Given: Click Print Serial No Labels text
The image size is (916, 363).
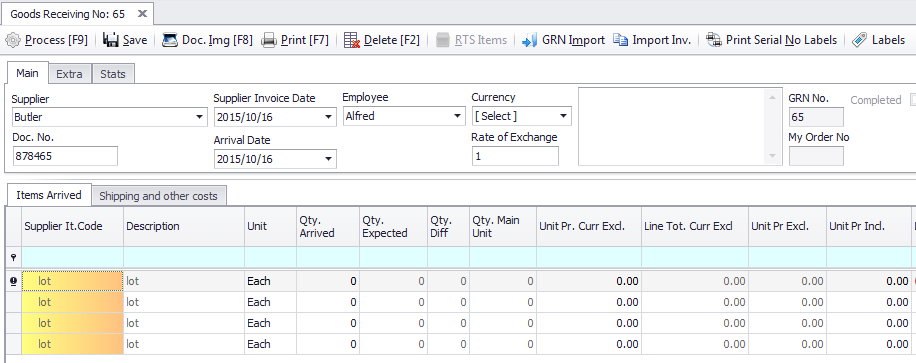Looking at the screenshot, I should (x=782, y=40).
